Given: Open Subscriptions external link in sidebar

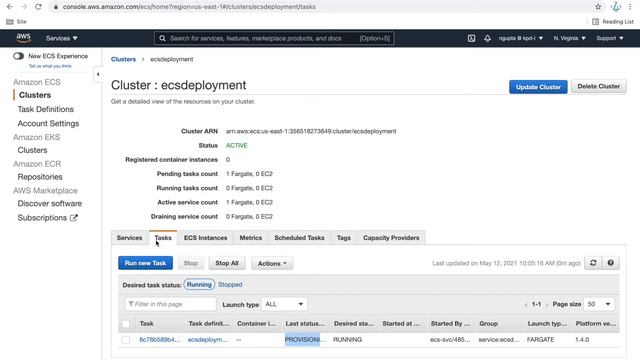Looking at the screenshot, I should click(x=47, y=218).
